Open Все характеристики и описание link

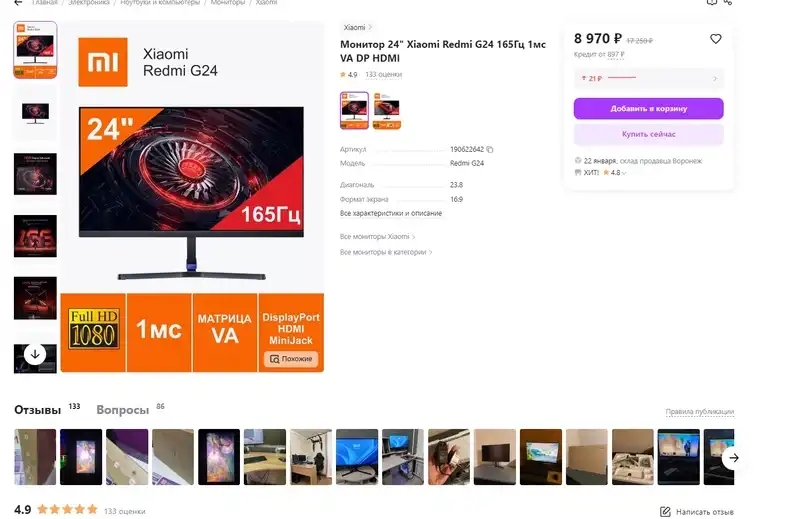pyautogui.click(x=391, y=213)
